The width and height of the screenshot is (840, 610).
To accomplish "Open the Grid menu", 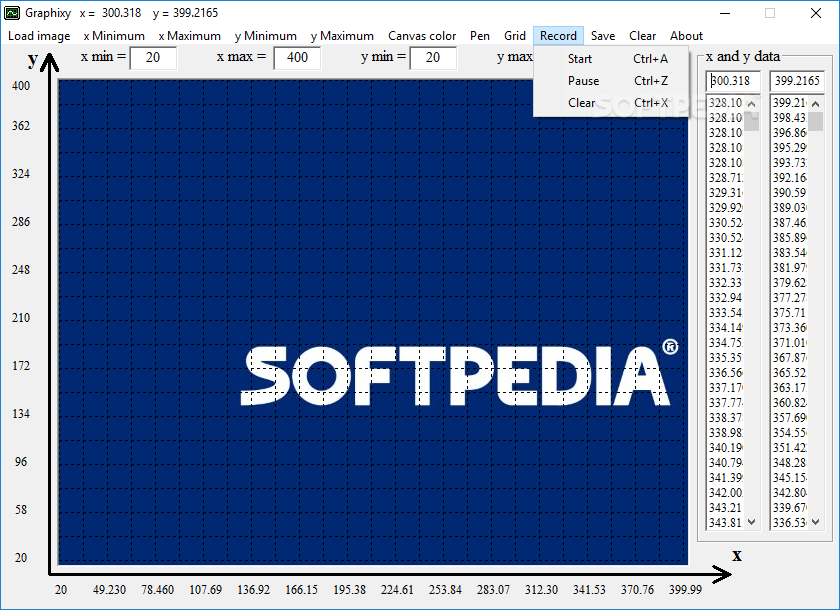I will 515,36.
